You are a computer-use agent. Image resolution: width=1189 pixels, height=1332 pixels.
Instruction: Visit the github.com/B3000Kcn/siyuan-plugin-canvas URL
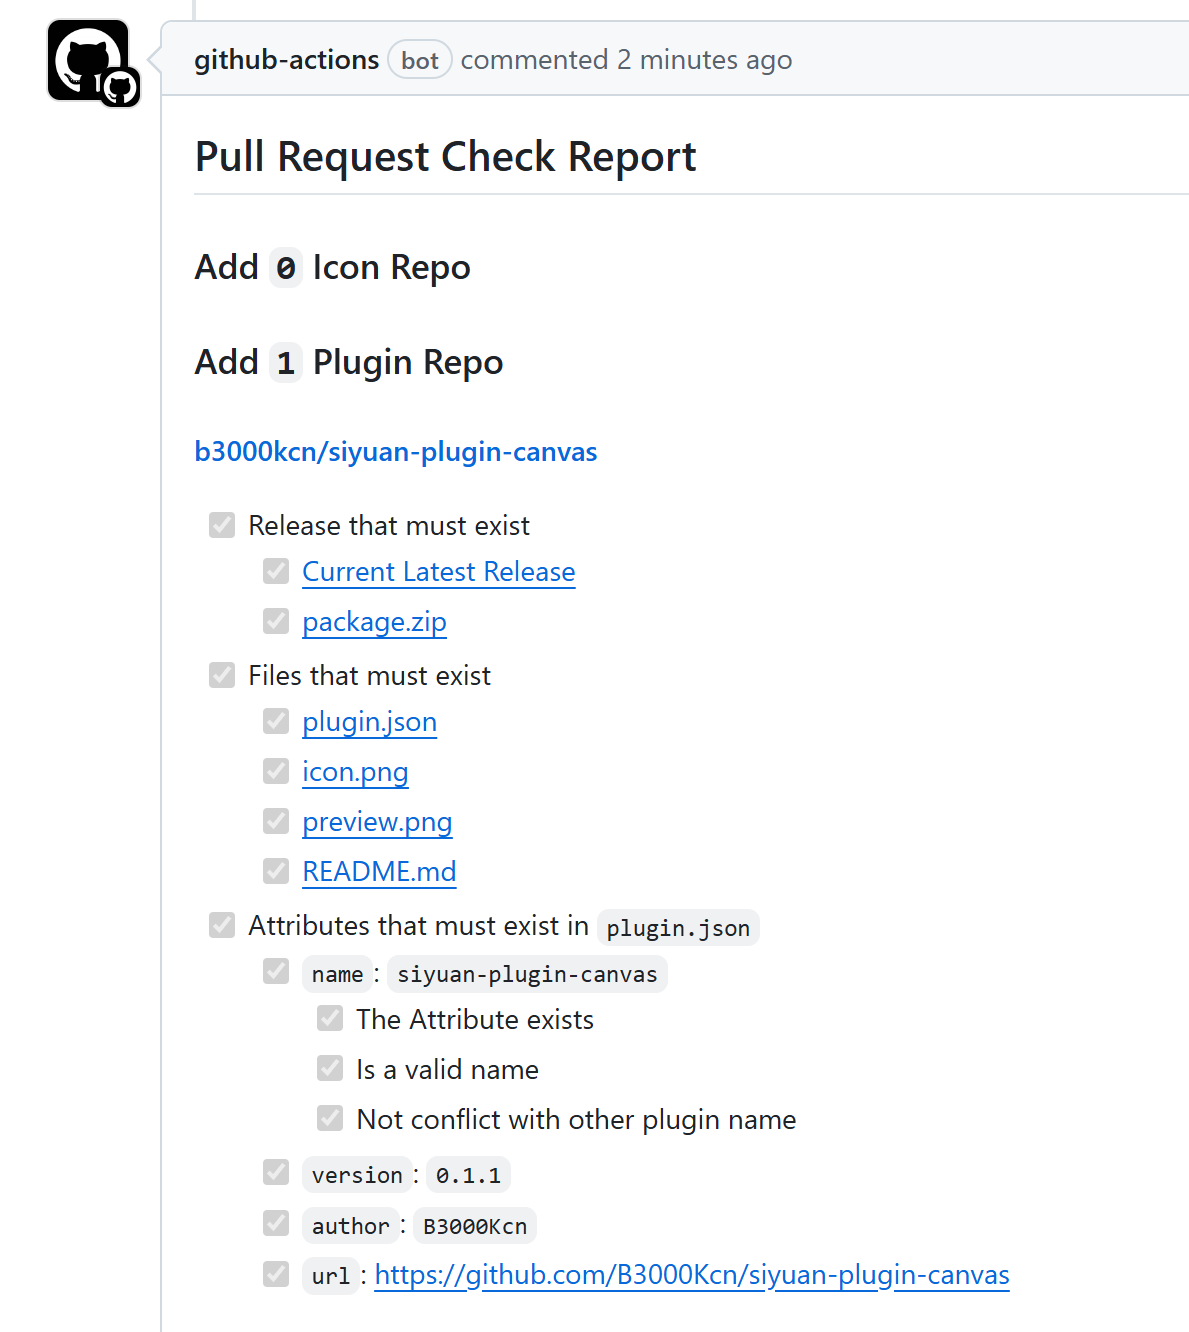point(691,1275)
